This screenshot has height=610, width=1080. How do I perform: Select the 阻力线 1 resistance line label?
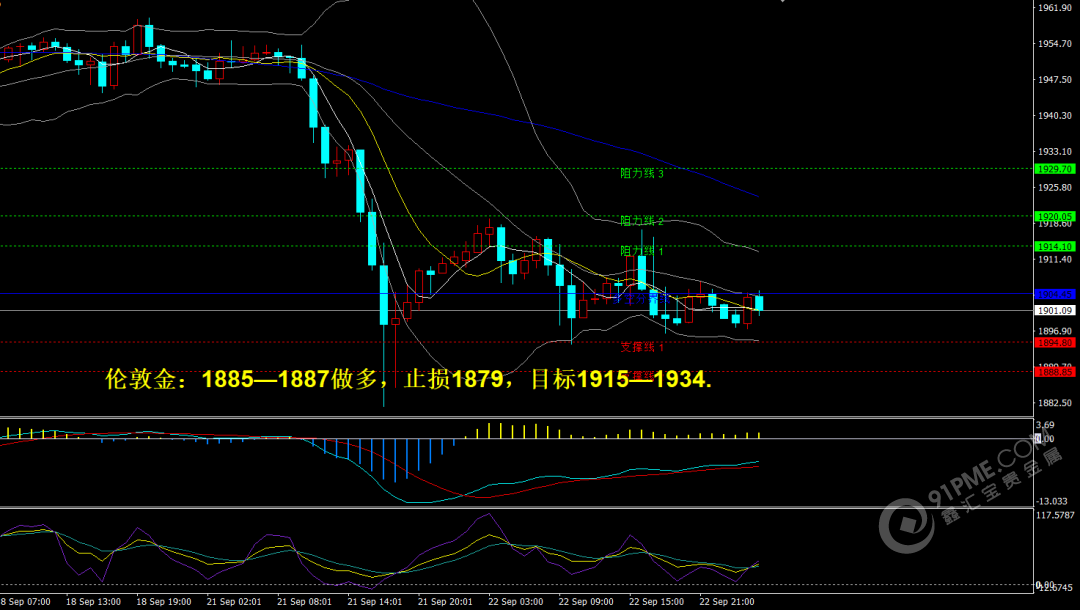coord(642,250)
